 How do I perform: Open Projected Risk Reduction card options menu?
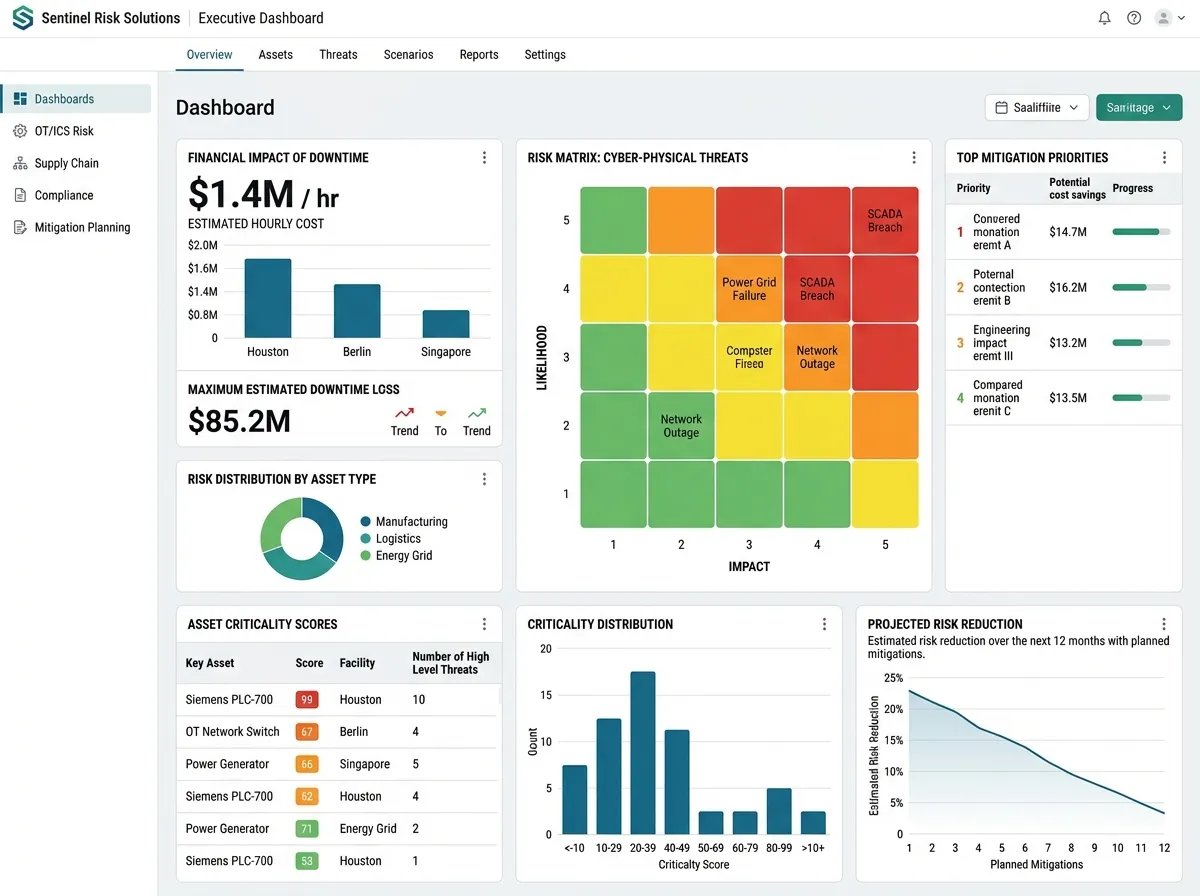[1164, 624]
